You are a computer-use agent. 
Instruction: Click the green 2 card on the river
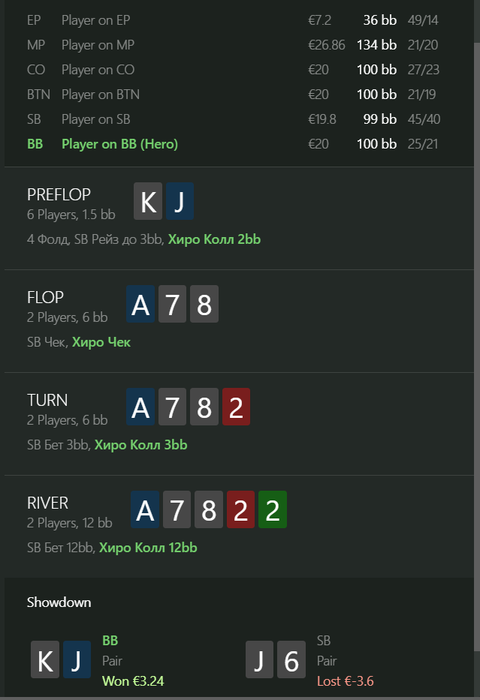[272, 509]
